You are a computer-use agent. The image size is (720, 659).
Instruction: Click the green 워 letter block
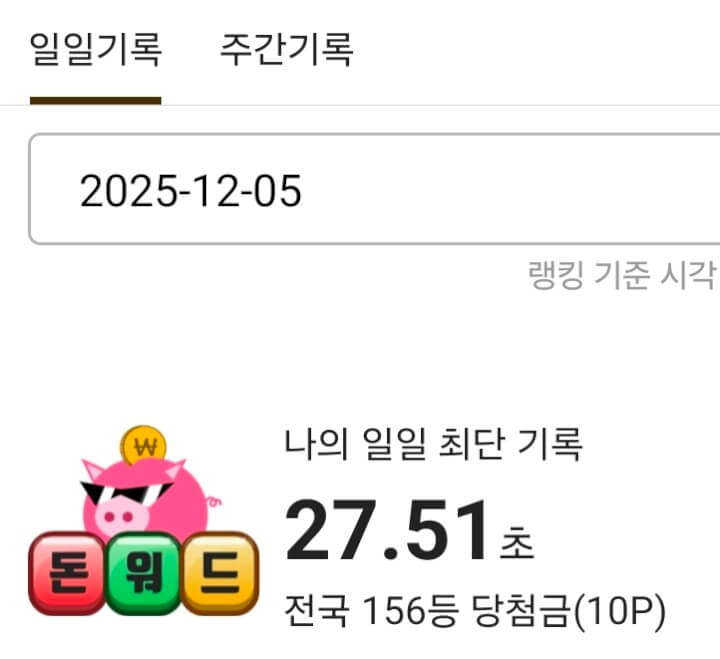tap(144, 573)
